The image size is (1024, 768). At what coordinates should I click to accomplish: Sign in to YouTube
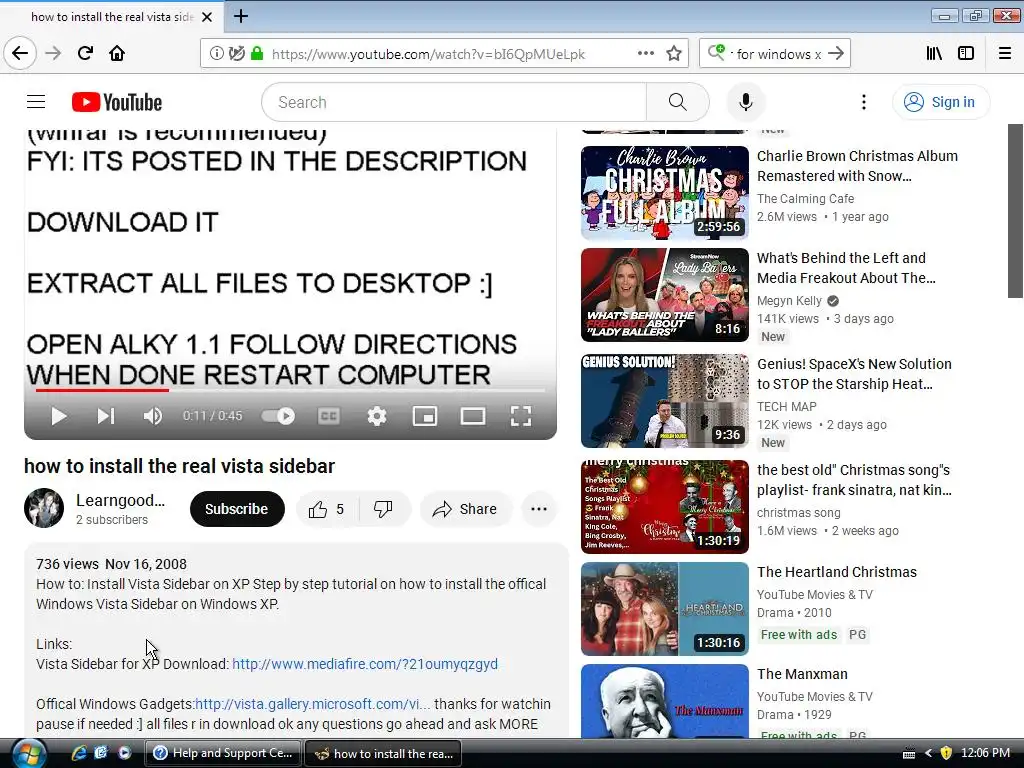[x=940, y=102]
